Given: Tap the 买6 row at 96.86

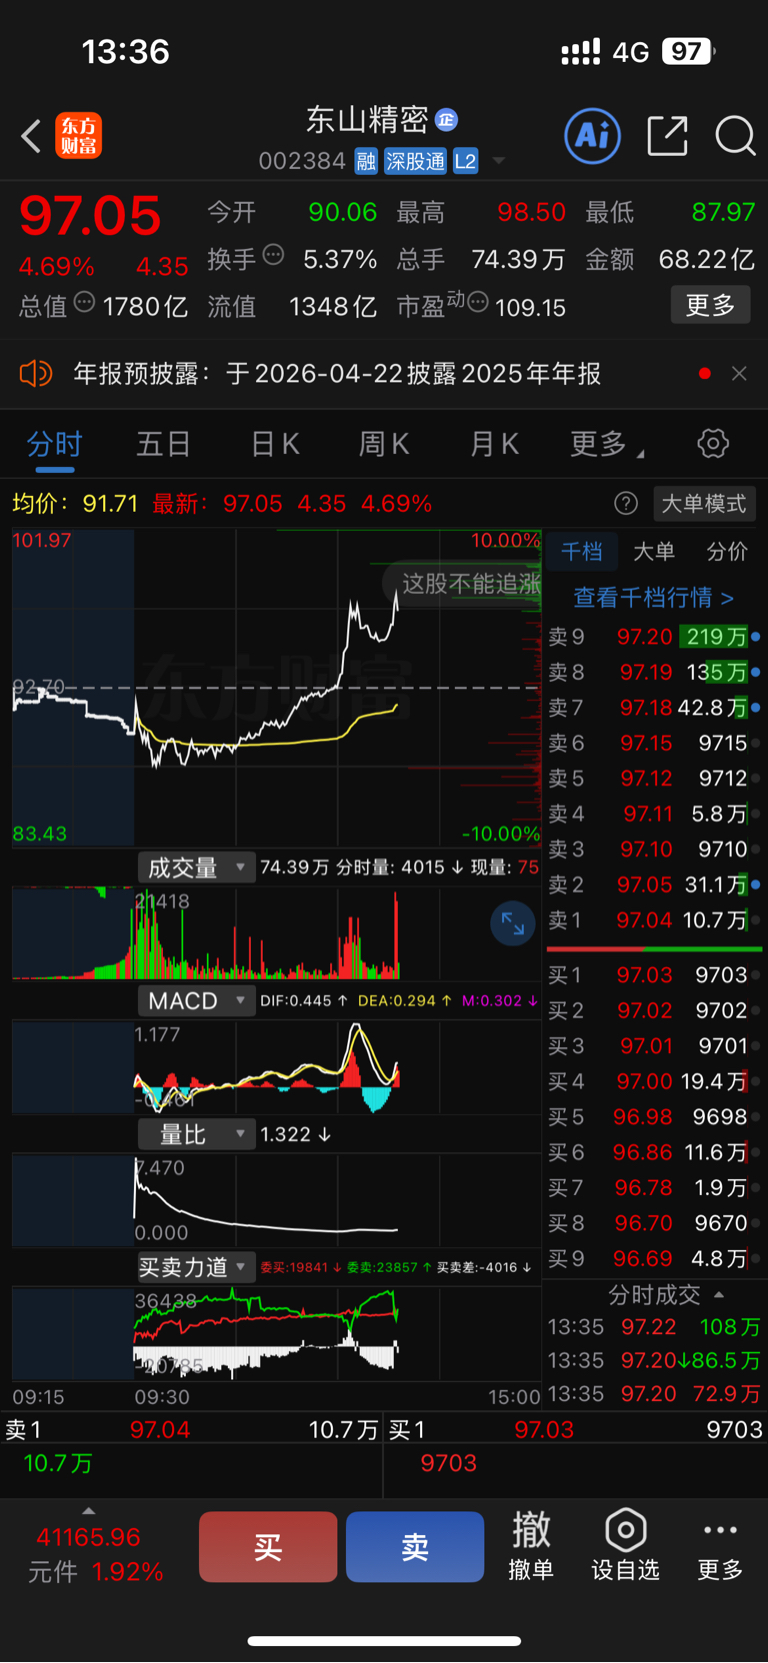Looking at the screenshot, I should (654, 1152).
